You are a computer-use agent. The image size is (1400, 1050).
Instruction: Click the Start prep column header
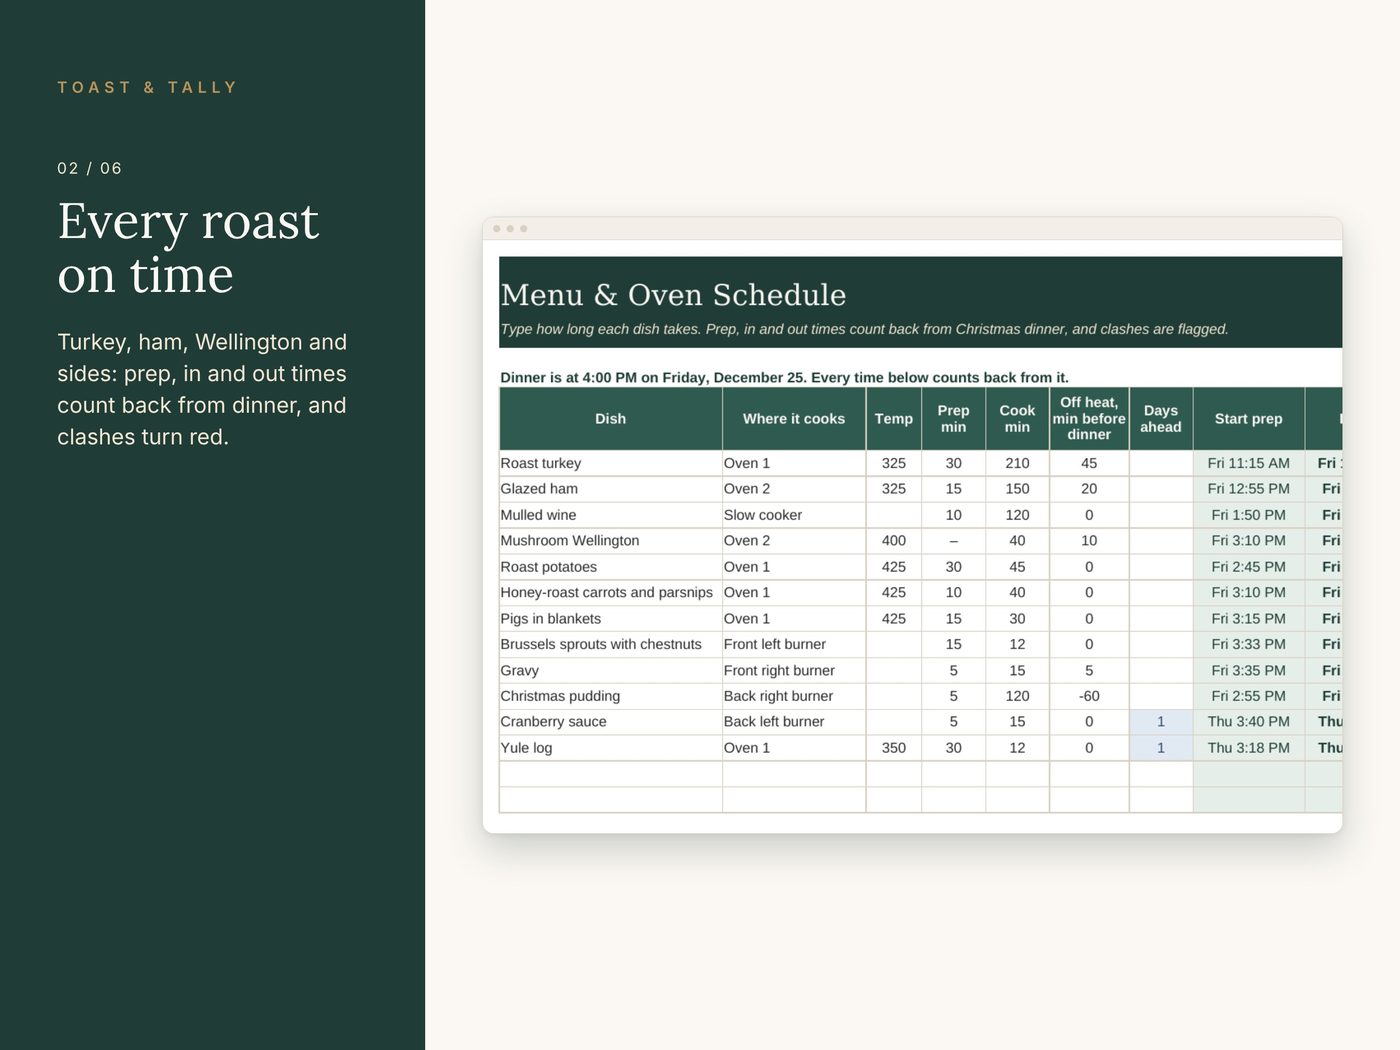tap(1249, 419)
